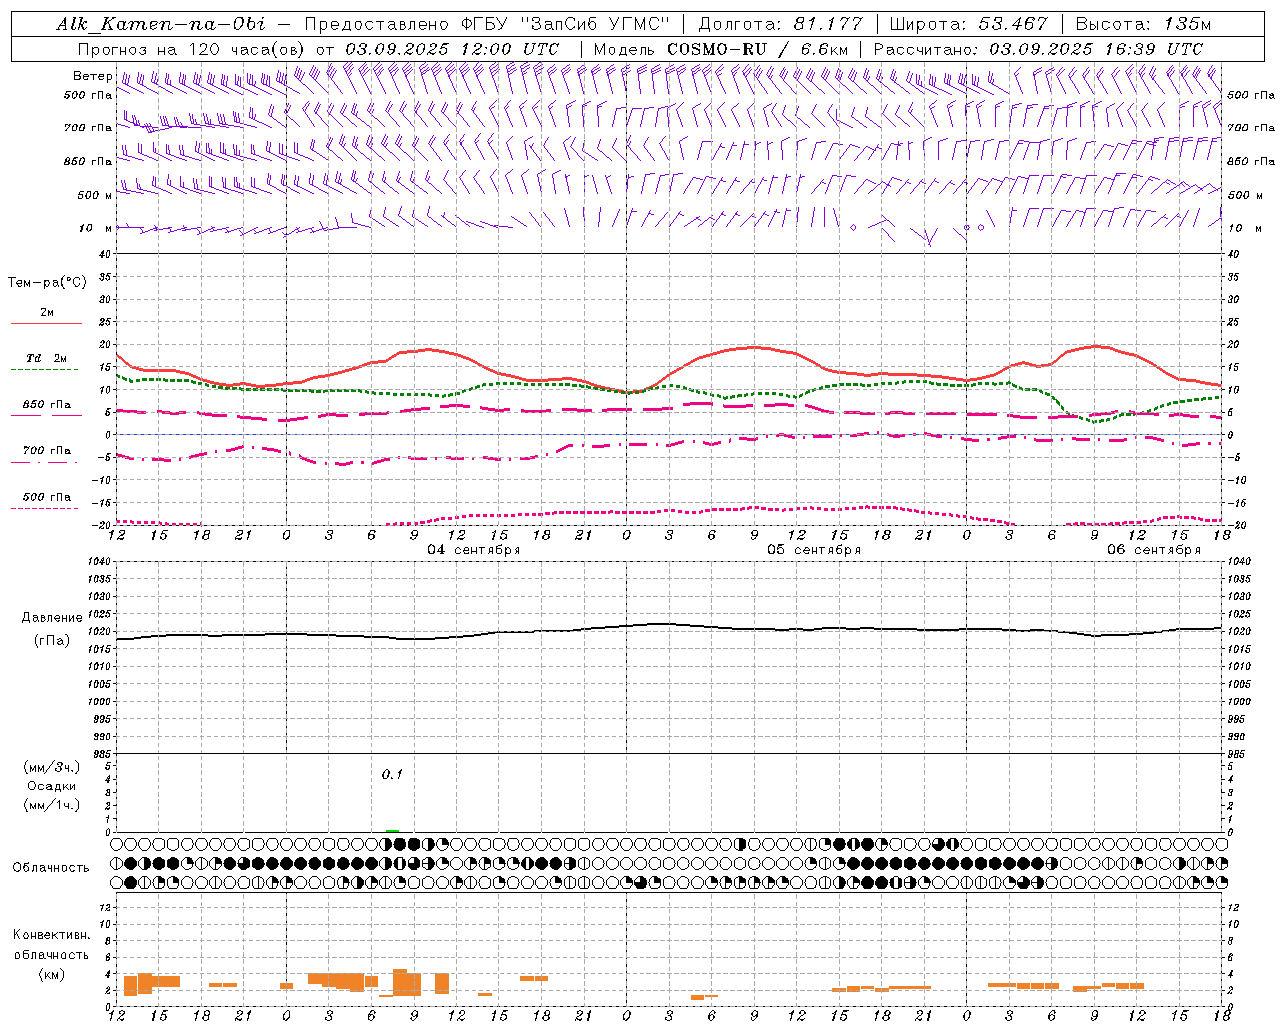Image resolution: width=1280 pixels, height=1024 pixels.
Task: Click the Облачность section label
Action: (51, 868)
